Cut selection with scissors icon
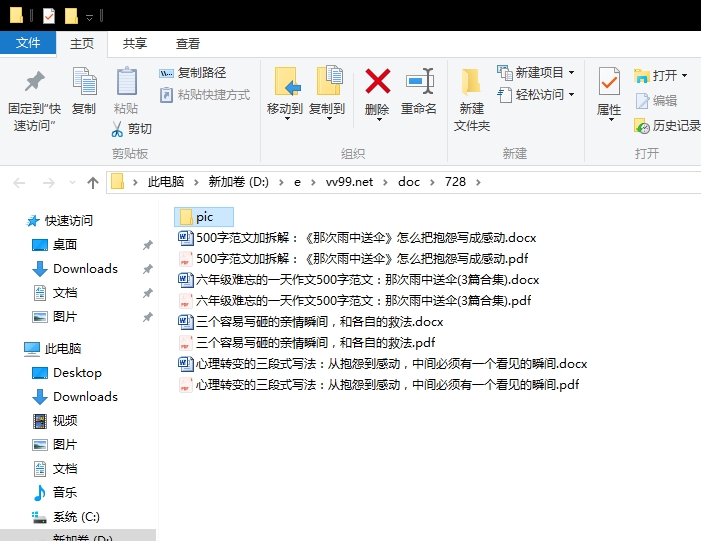Image resolution: width=701 pixels, height=541 pixels. tap(131, 129)
